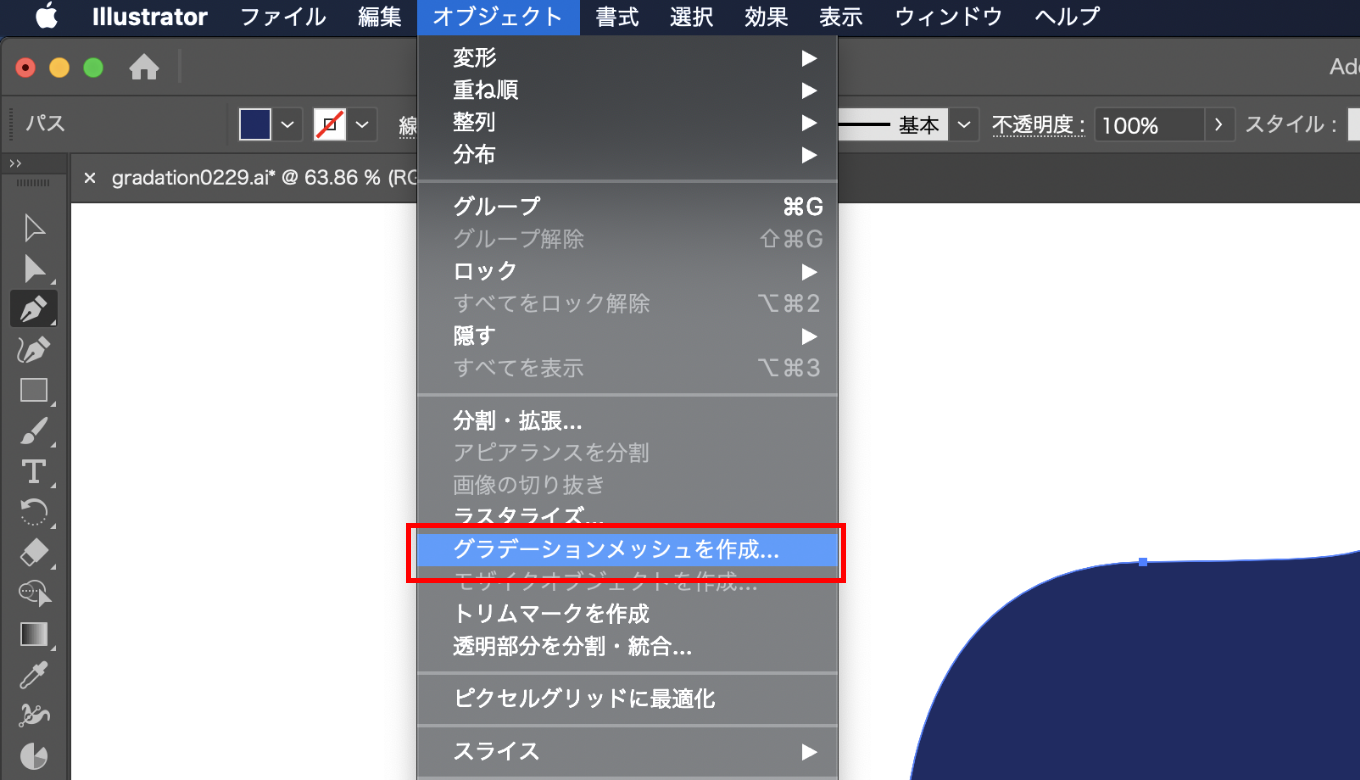Select the Rectangle tool
This screenshot has width=1360, height=780.
[34, 390]
